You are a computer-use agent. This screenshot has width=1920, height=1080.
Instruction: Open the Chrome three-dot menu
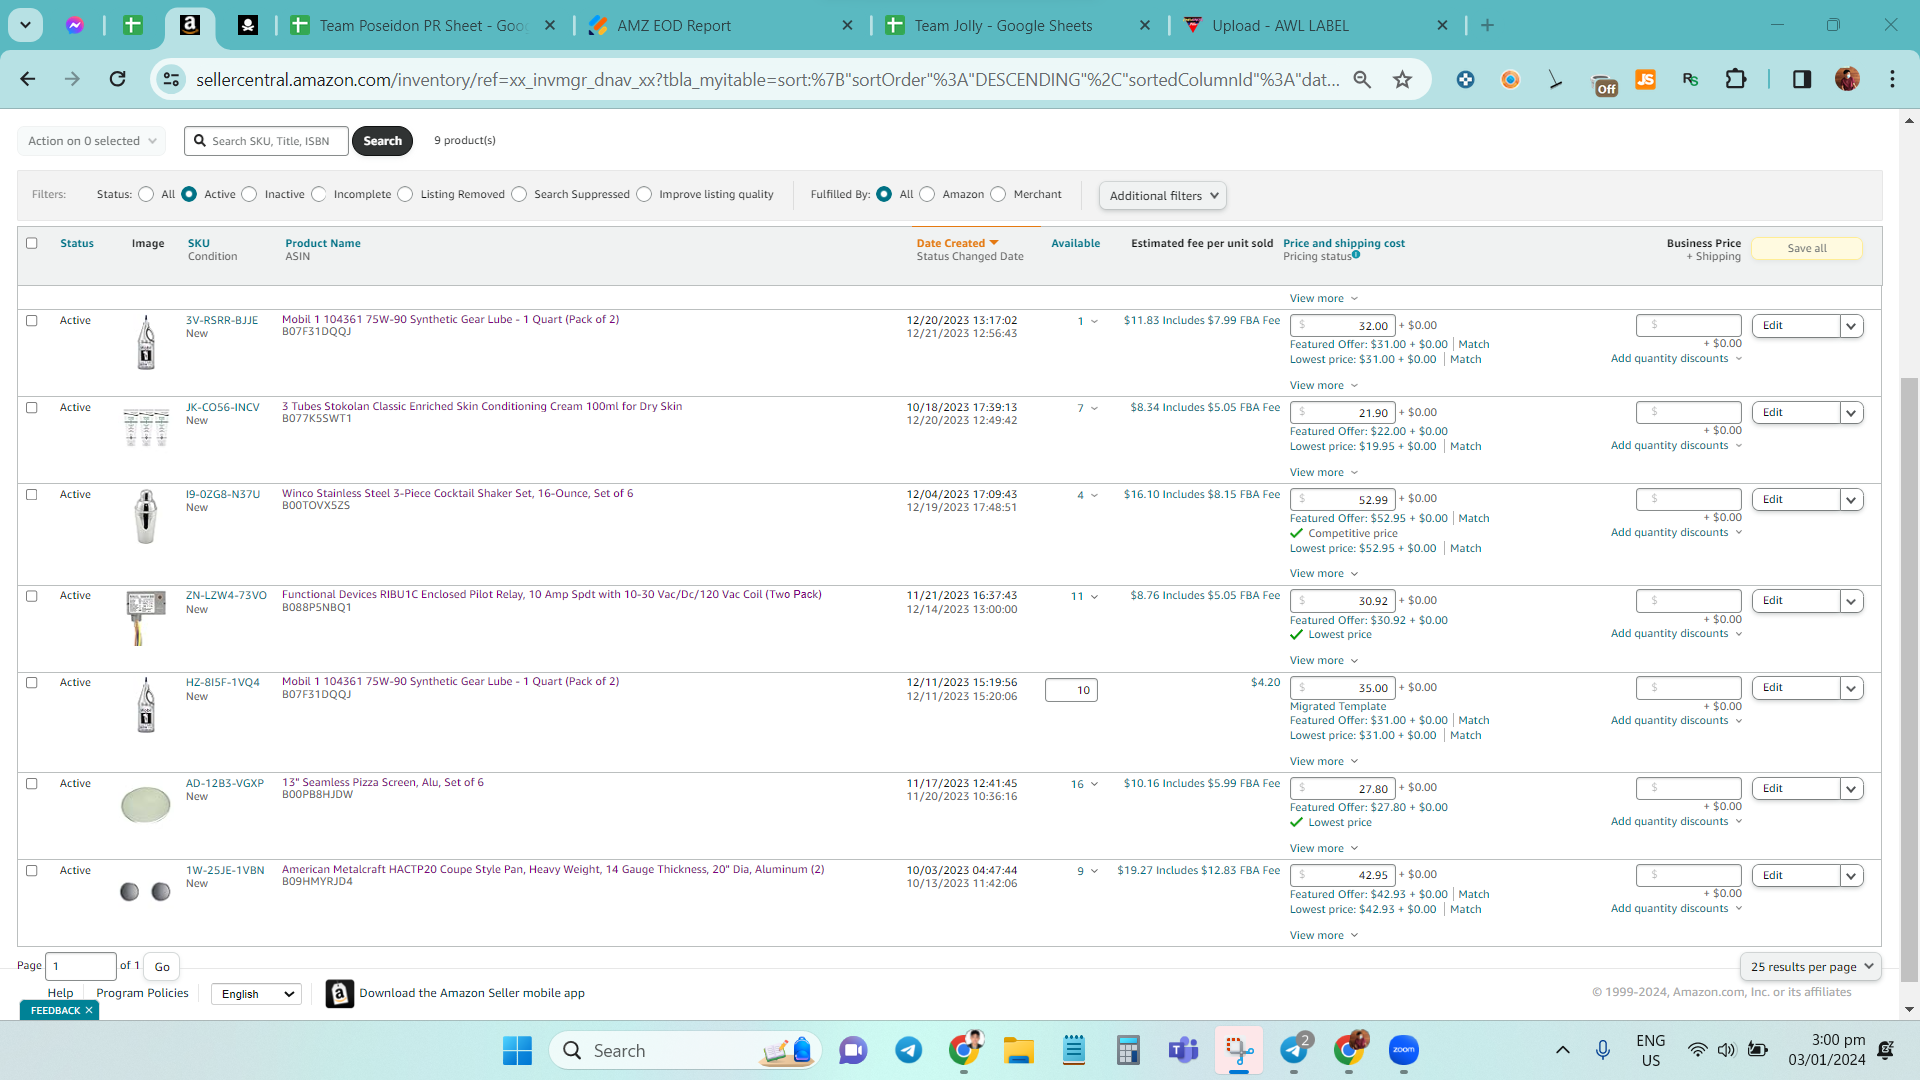coord(1892,79)
